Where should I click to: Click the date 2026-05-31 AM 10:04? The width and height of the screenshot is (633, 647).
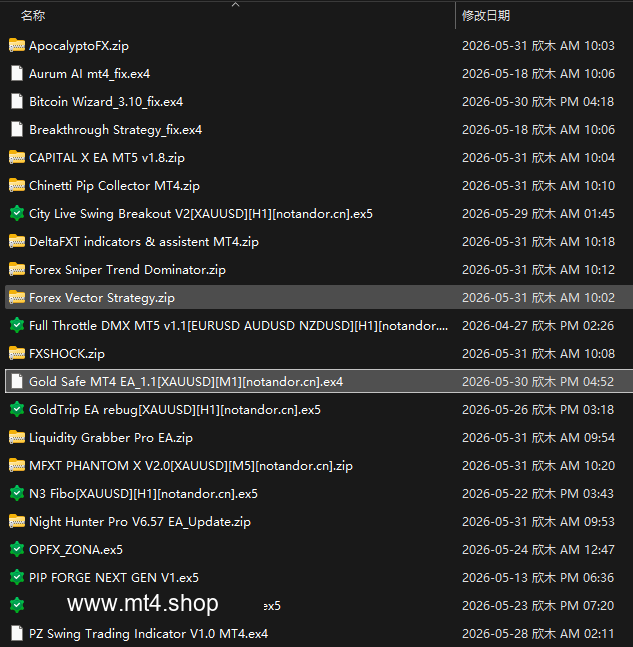(538, 158)
